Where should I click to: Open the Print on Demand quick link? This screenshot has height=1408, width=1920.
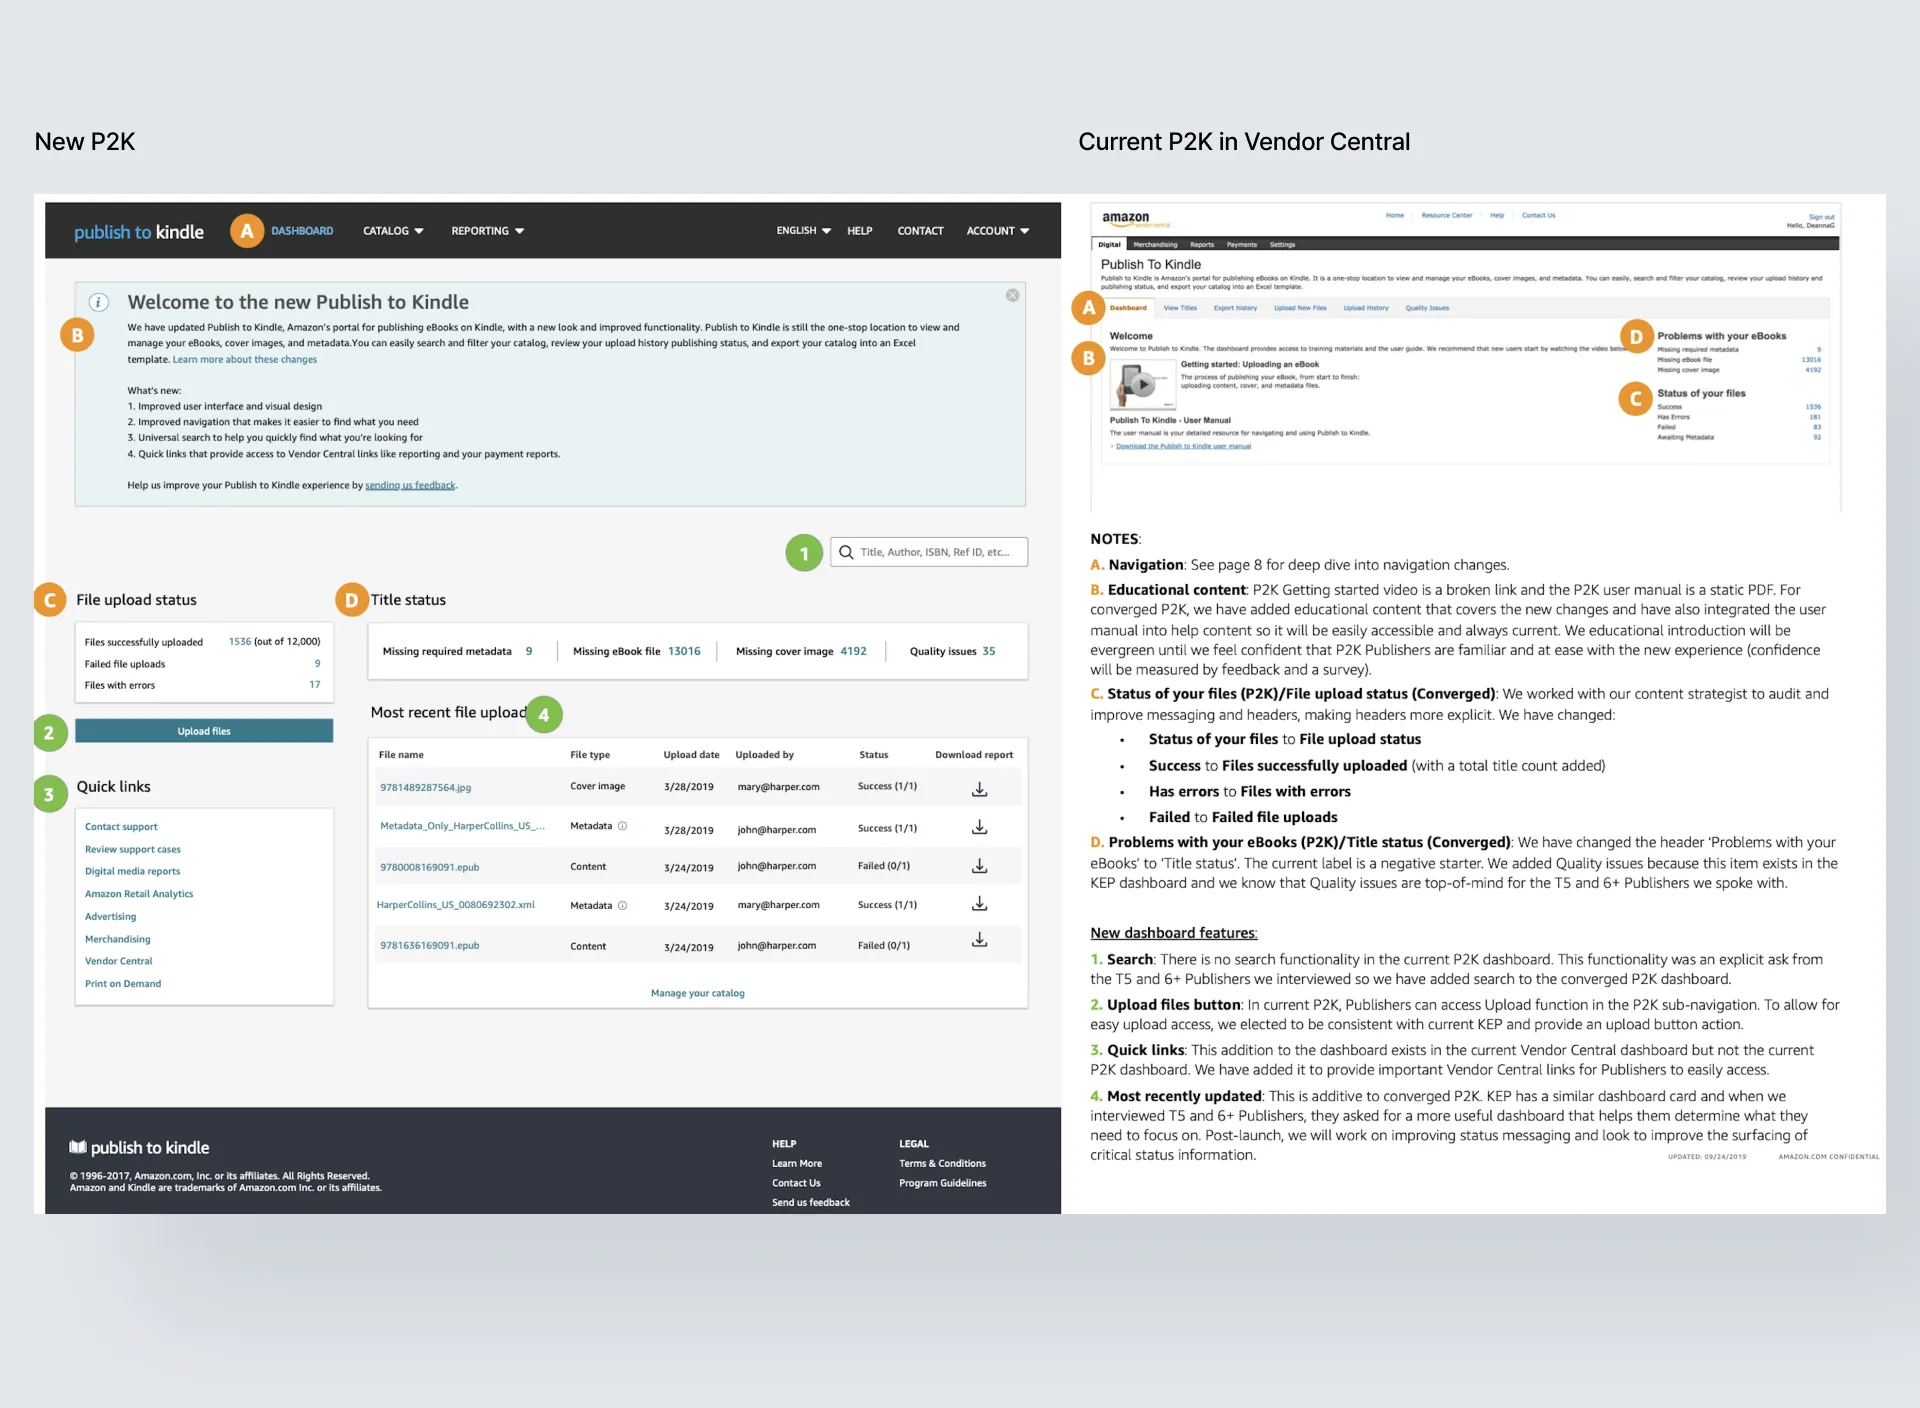pos(123,984)
